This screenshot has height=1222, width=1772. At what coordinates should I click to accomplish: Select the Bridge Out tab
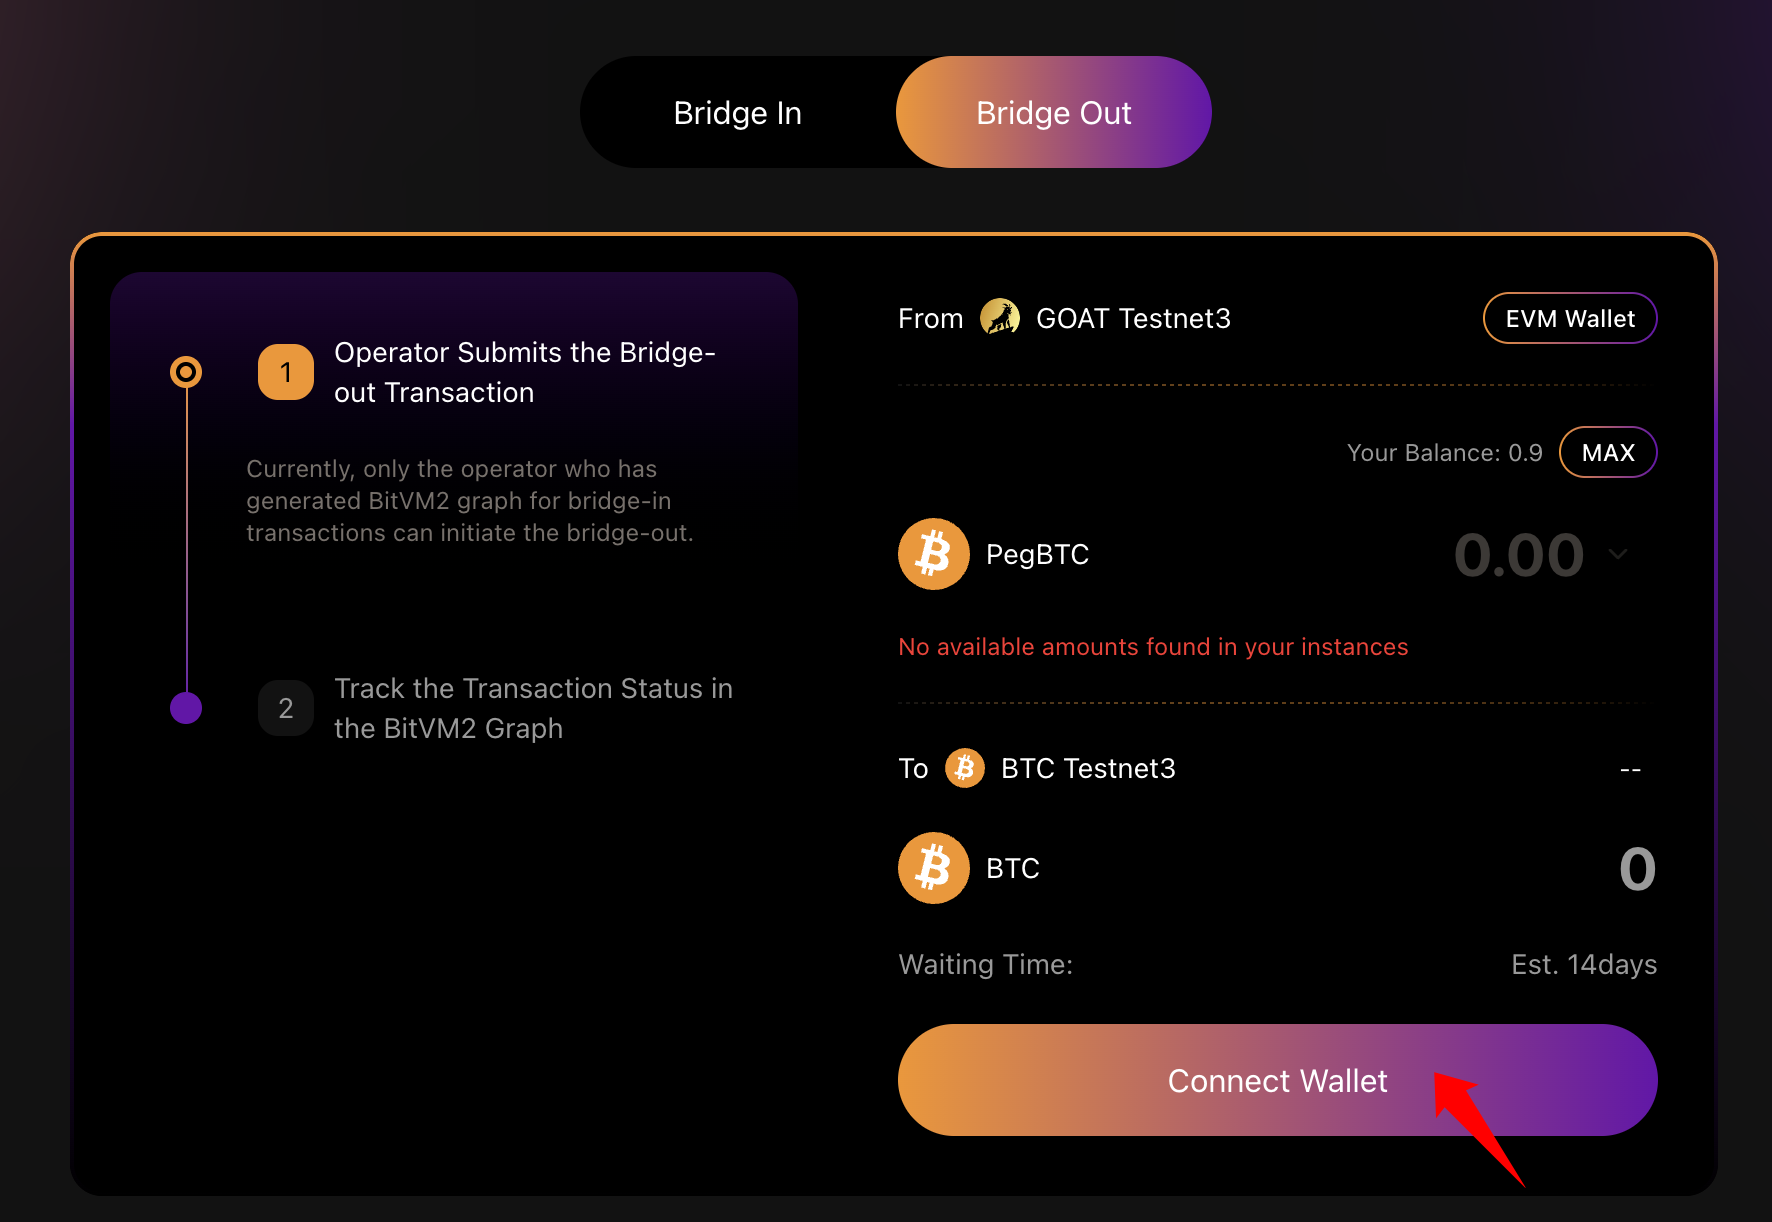(1054, 112)
